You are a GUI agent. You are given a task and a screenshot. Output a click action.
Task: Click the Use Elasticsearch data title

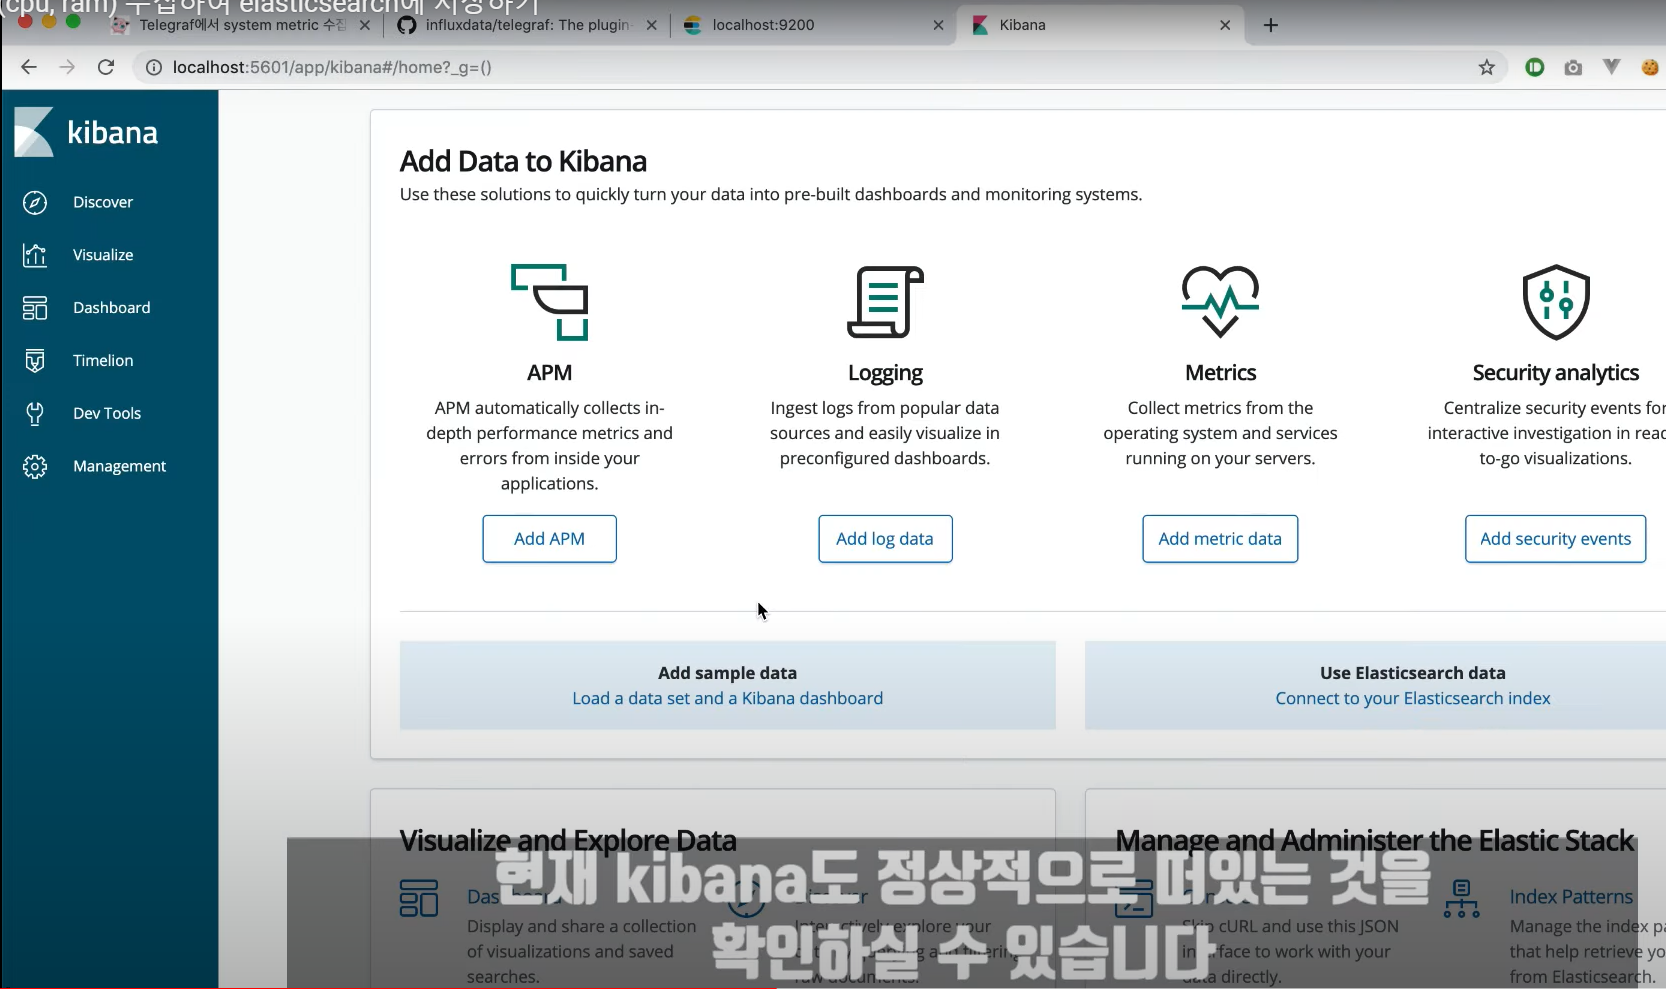point(1413,673)
